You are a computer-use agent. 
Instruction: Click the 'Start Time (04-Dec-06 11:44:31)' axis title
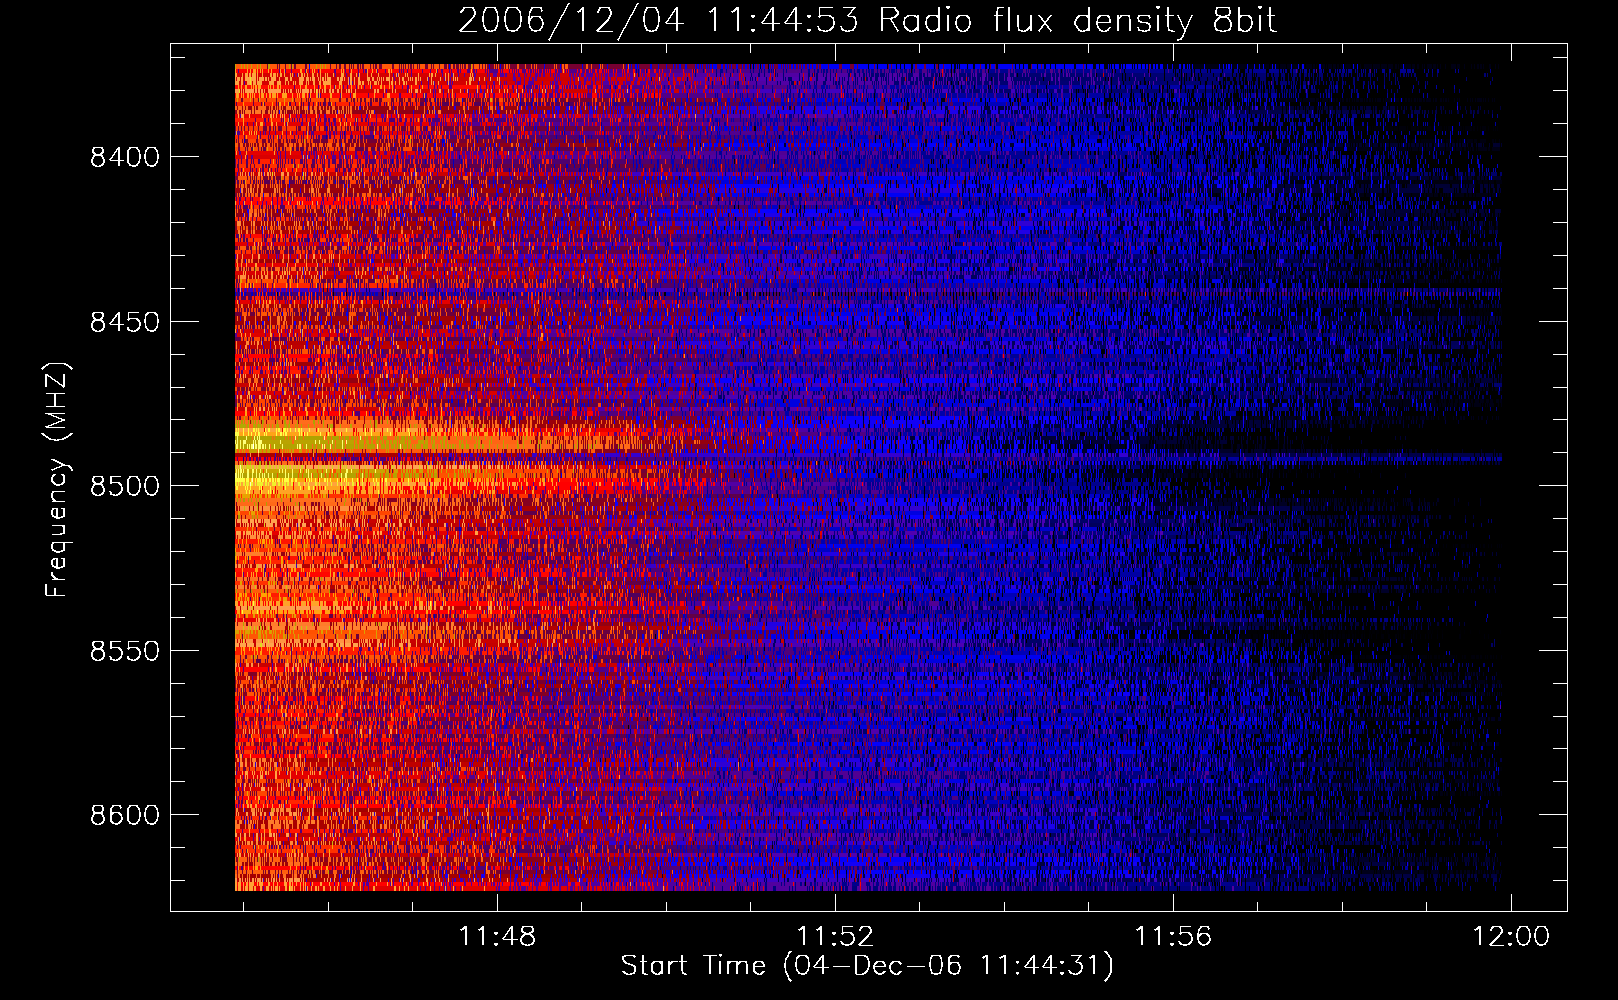867,966
